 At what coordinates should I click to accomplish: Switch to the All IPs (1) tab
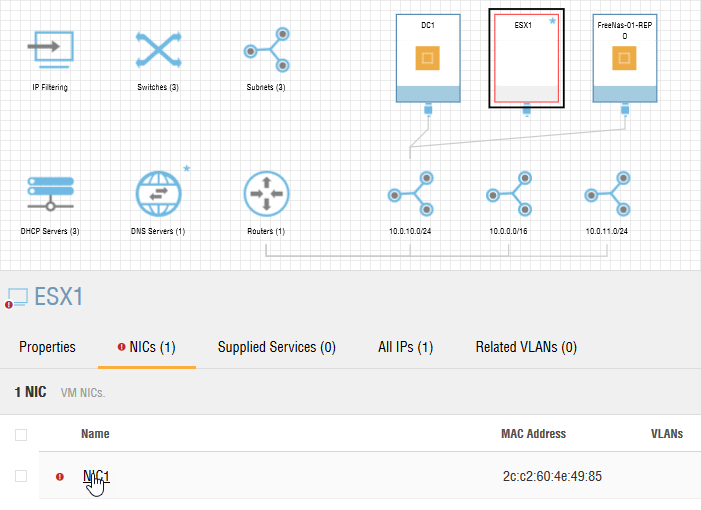pos(405,347)
